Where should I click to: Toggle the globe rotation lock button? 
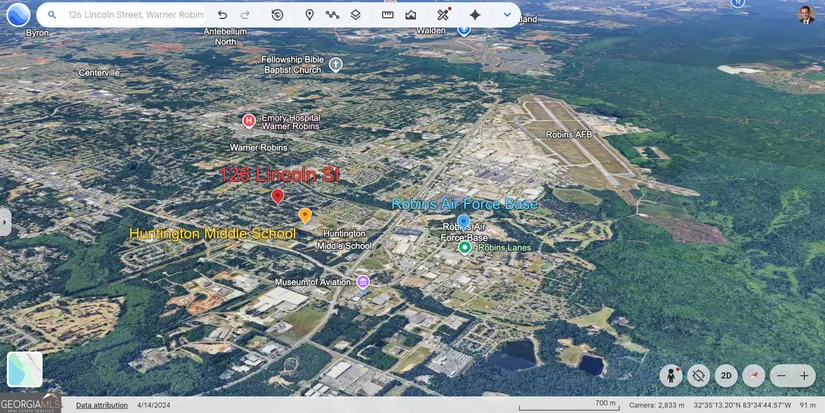pyautogui.click(x=699, y=375)
